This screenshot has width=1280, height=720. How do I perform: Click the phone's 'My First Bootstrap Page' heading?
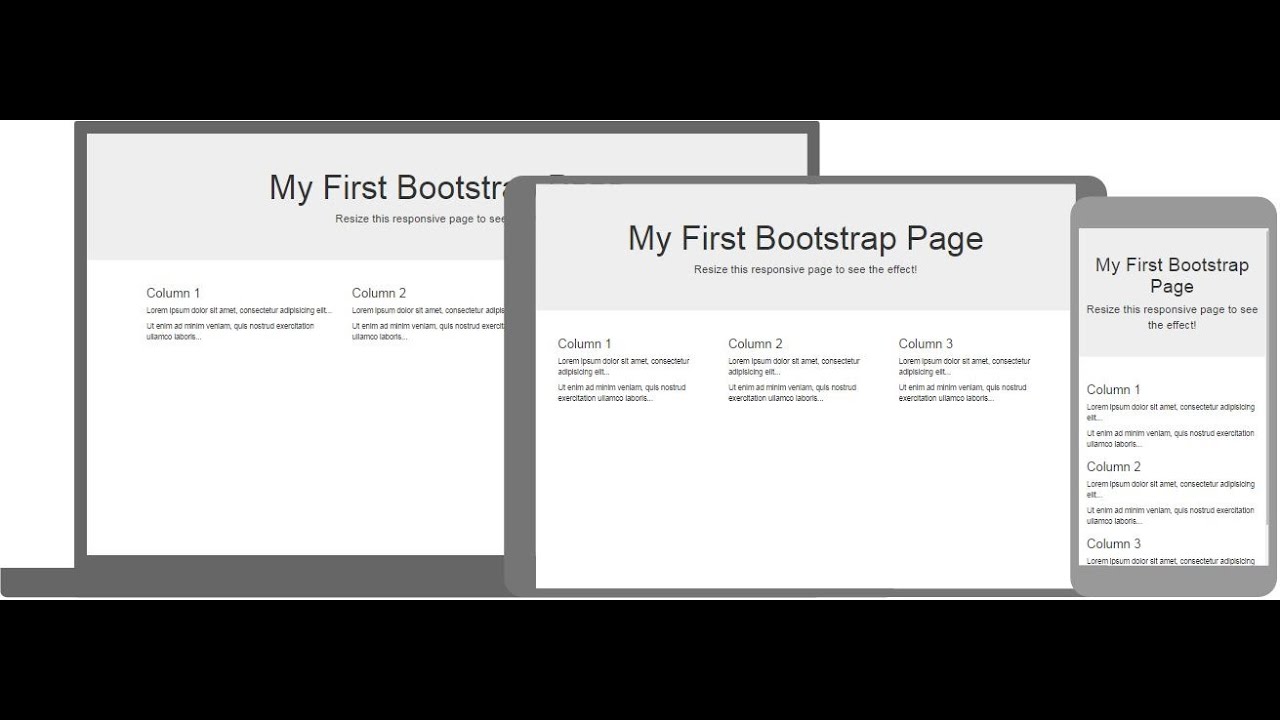click(1172, 276)
